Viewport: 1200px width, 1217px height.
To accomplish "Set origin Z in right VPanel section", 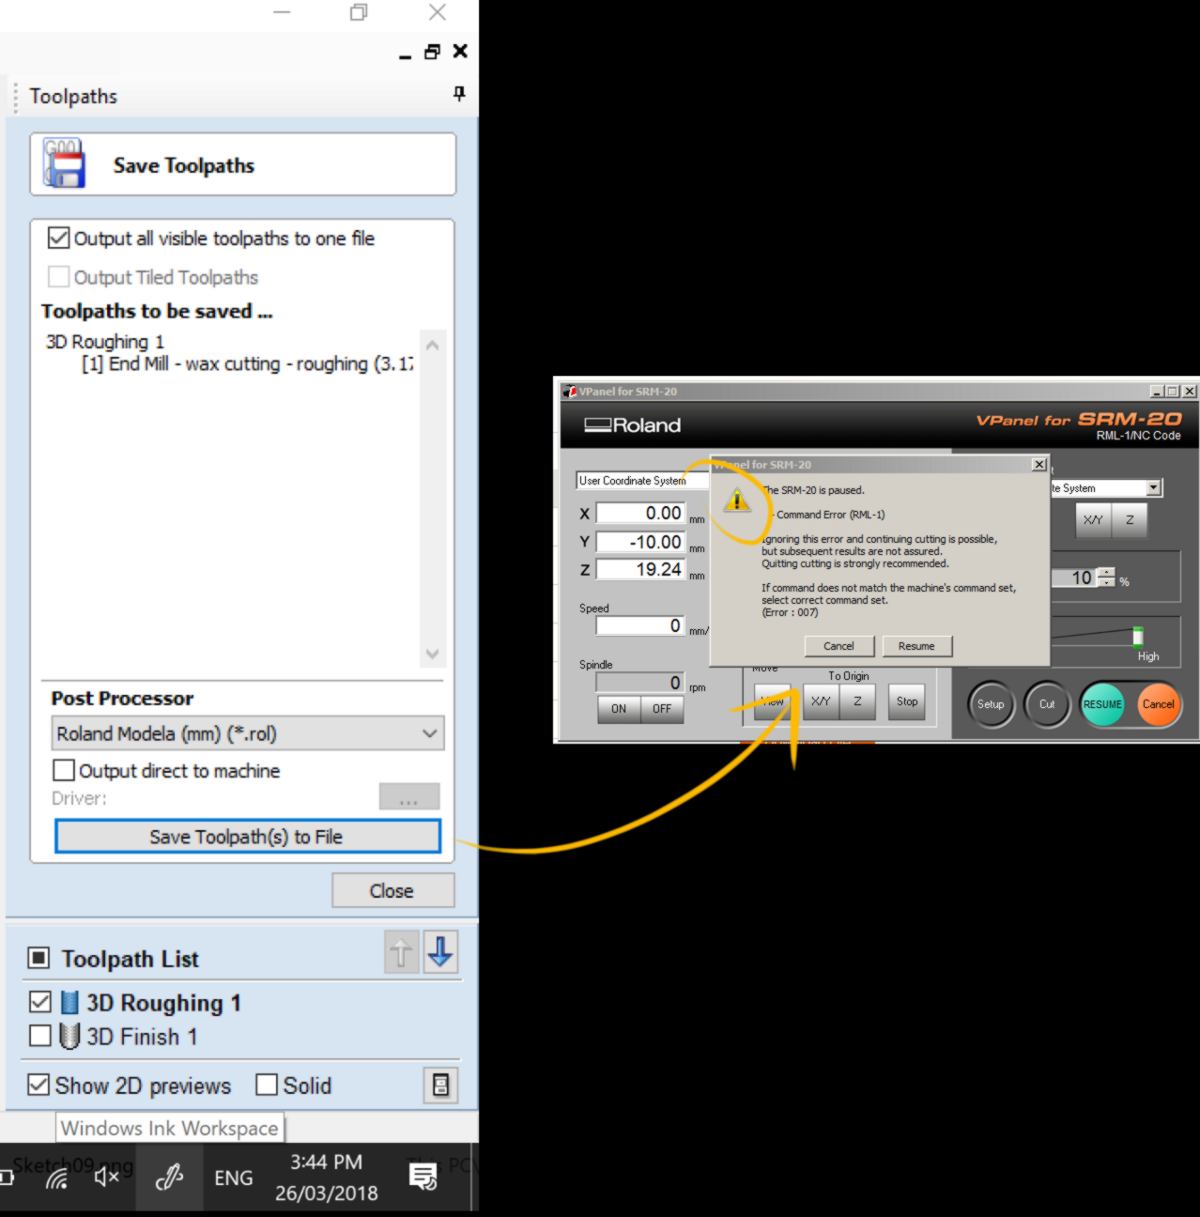I will point(1130,520).
